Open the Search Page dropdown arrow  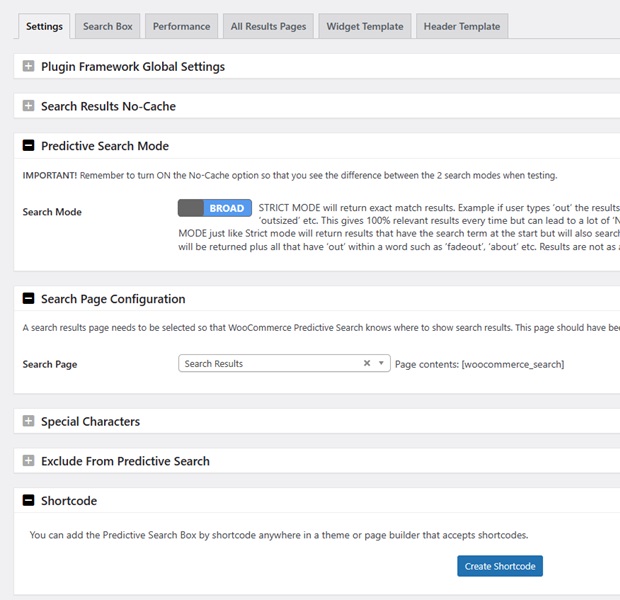(382, 364)
